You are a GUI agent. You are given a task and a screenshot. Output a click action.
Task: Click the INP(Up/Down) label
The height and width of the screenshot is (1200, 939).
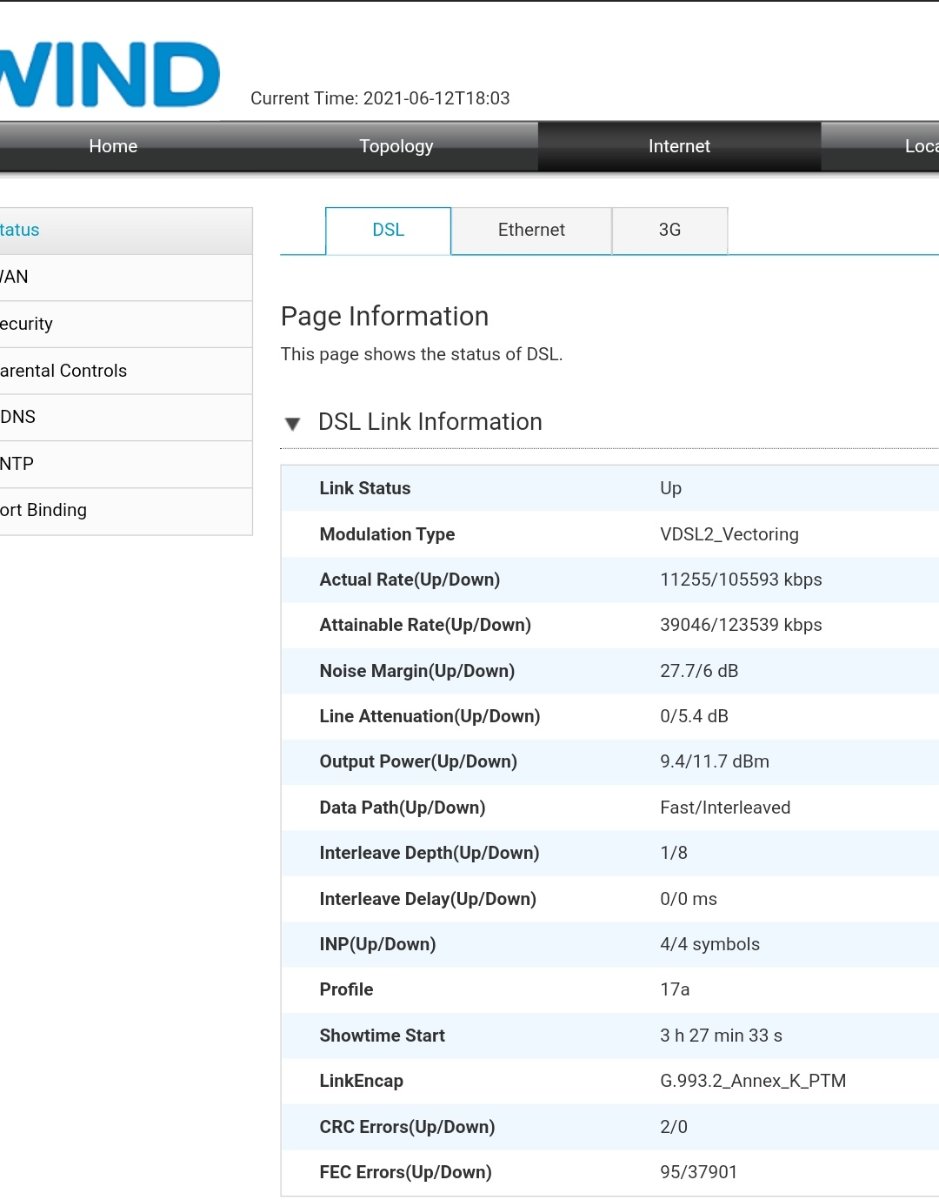[x=378, y=944]
